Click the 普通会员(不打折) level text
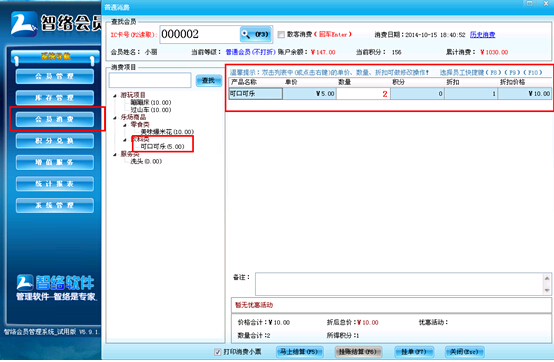This screenshot has height=362, width=554. [251, 52]
